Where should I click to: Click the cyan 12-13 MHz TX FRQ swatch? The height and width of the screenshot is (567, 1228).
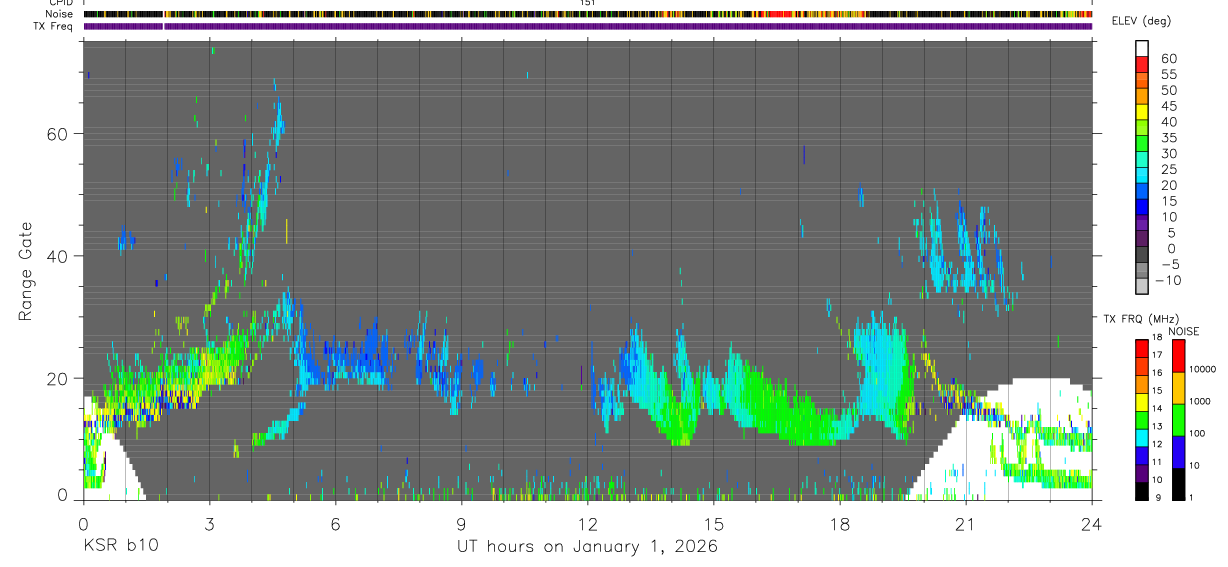pos(1142,437)
